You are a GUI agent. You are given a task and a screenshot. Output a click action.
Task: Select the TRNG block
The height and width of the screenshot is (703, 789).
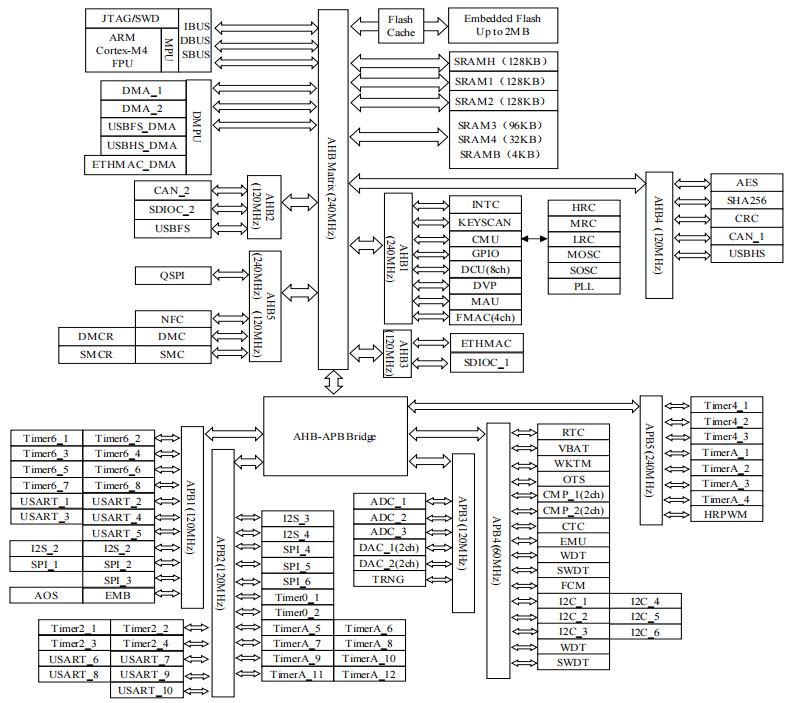[389, 579]
